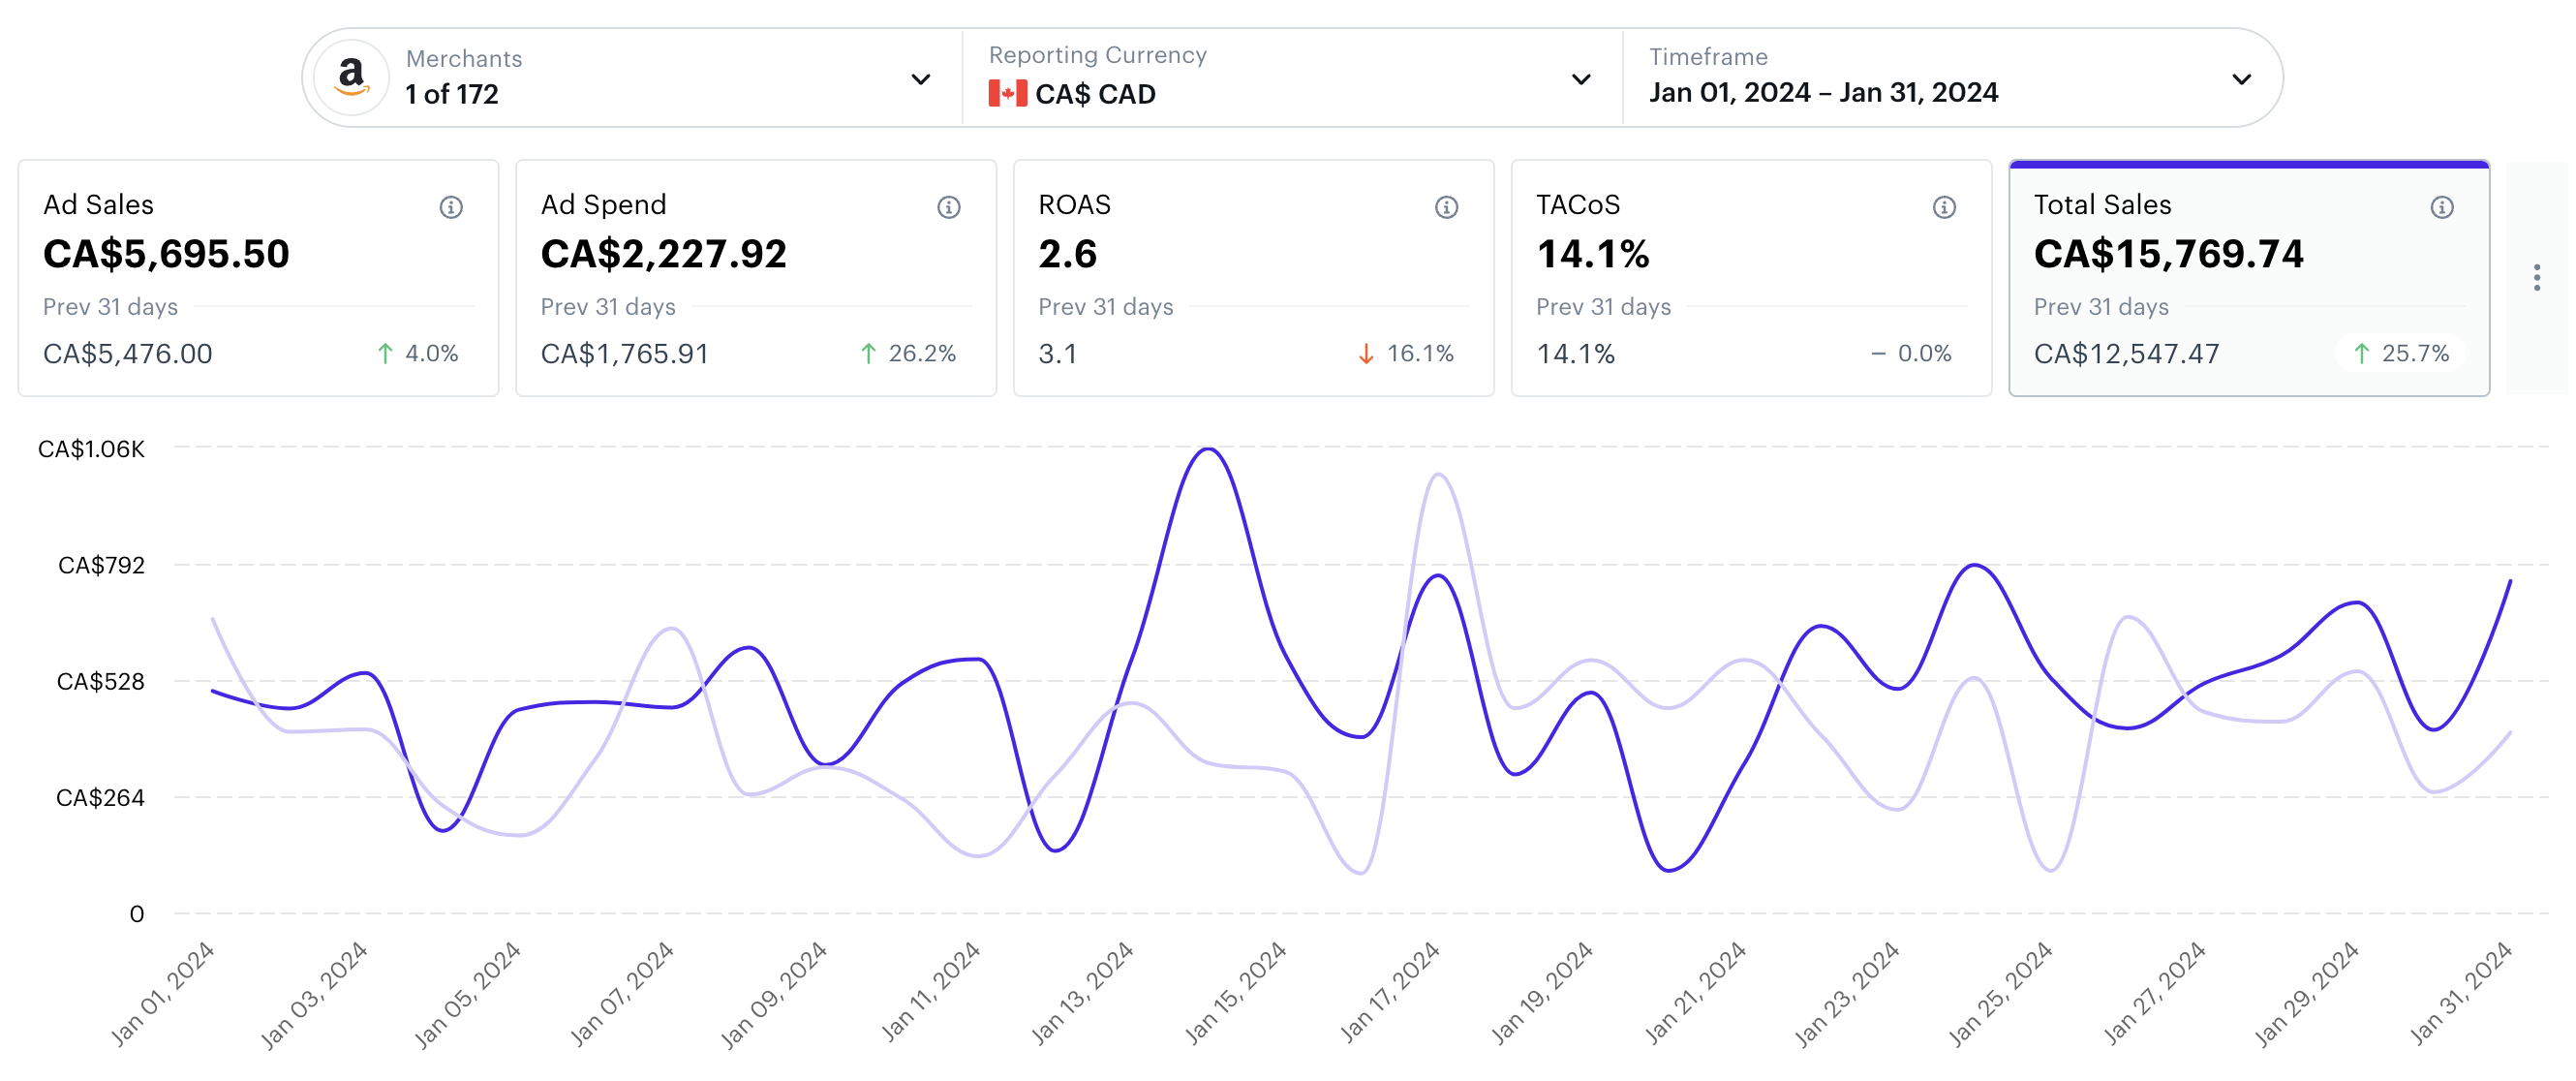Click Ad Spend value CA$2,227.92
The height and width of the screenshot is (1081, 2576).
tap(664, 254)
